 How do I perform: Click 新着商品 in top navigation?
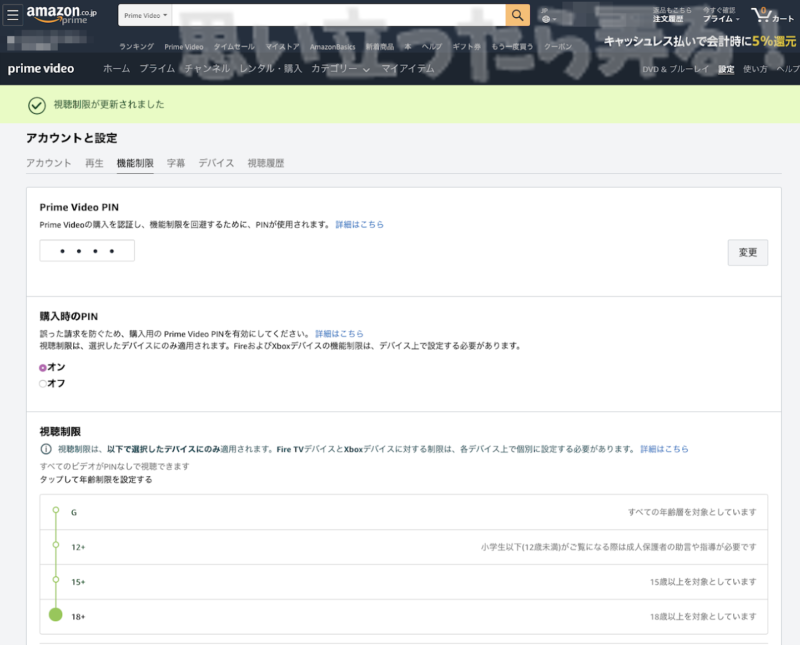click(380, 46)
